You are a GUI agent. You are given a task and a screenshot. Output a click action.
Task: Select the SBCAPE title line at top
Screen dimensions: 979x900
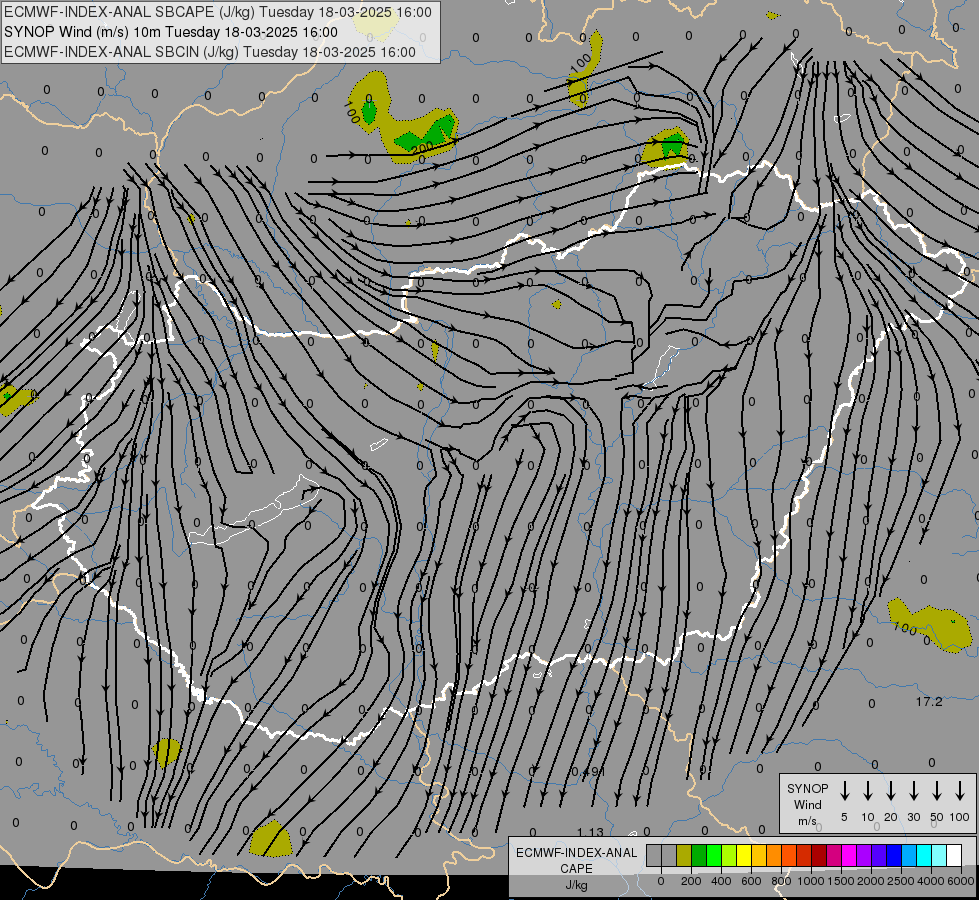pos(218,12)
